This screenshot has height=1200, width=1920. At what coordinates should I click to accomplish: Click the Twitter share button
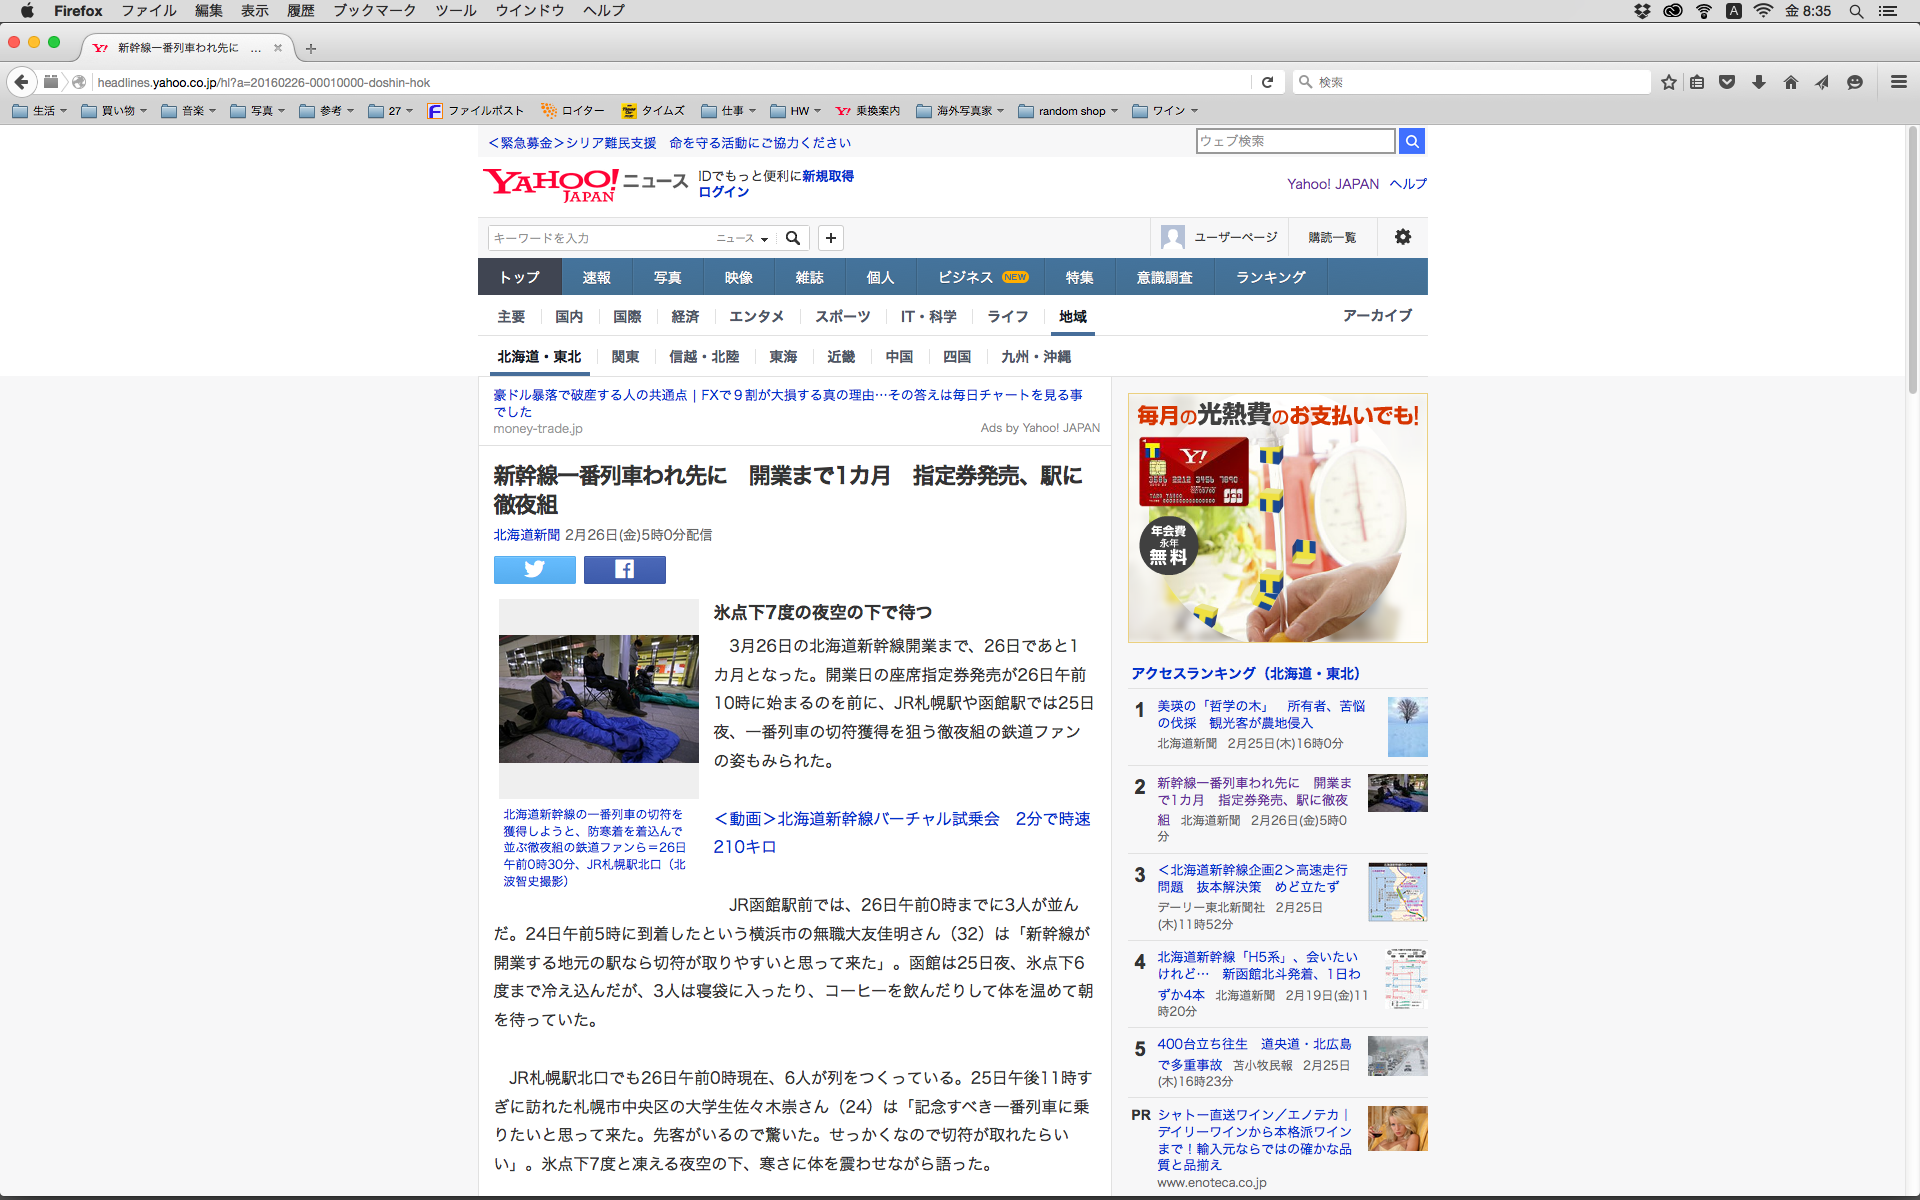click(534, 570)
